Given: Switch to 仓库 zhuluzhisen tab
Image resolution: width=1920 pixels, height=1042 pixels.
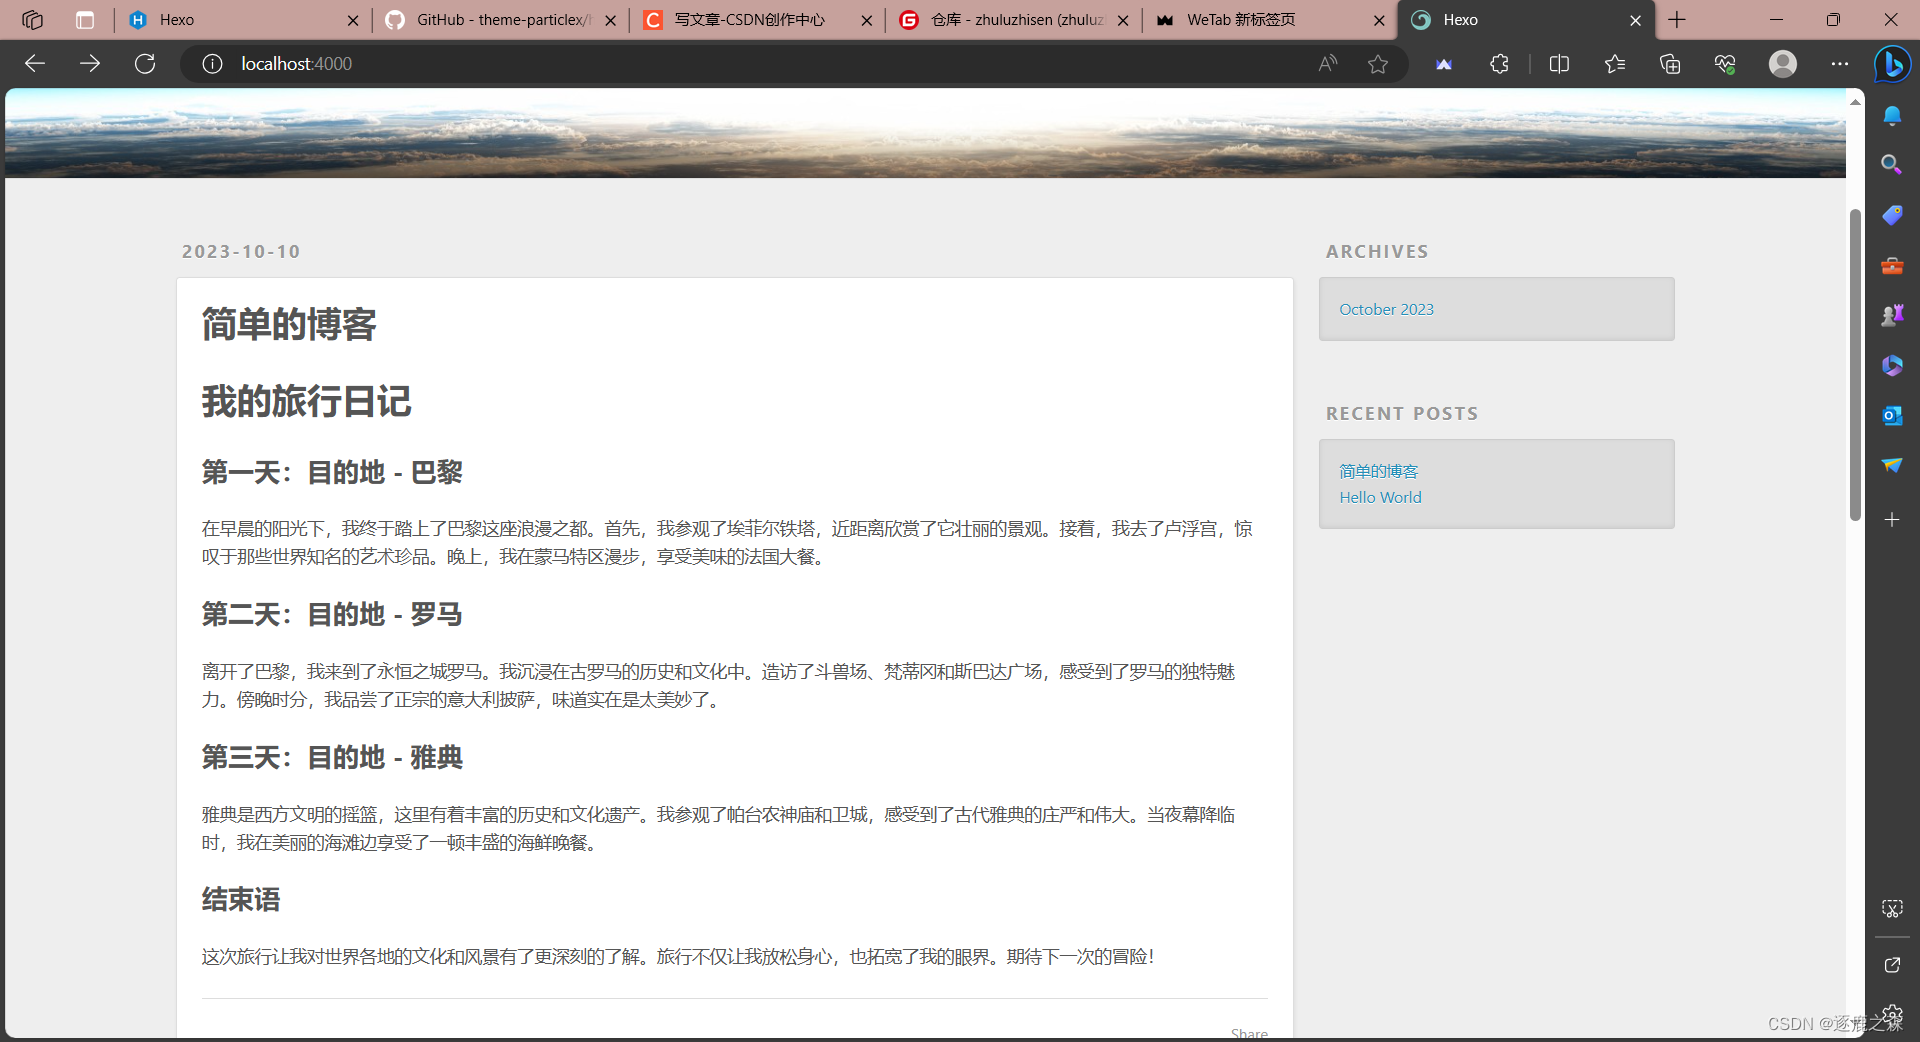Looking at the screenshot, I should click(x=1015, y=20).
